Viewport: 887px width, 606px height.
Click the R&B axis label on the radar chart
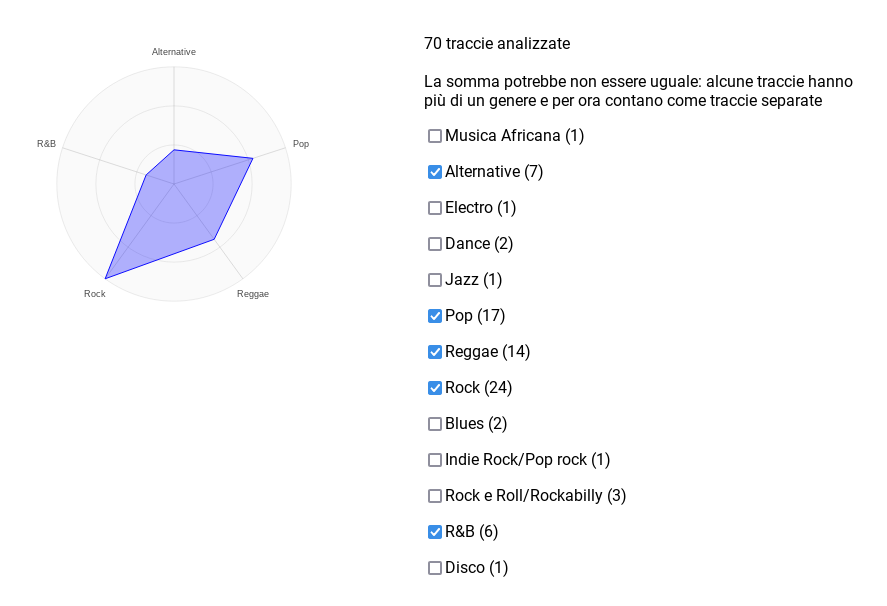[x=45, y=144]
